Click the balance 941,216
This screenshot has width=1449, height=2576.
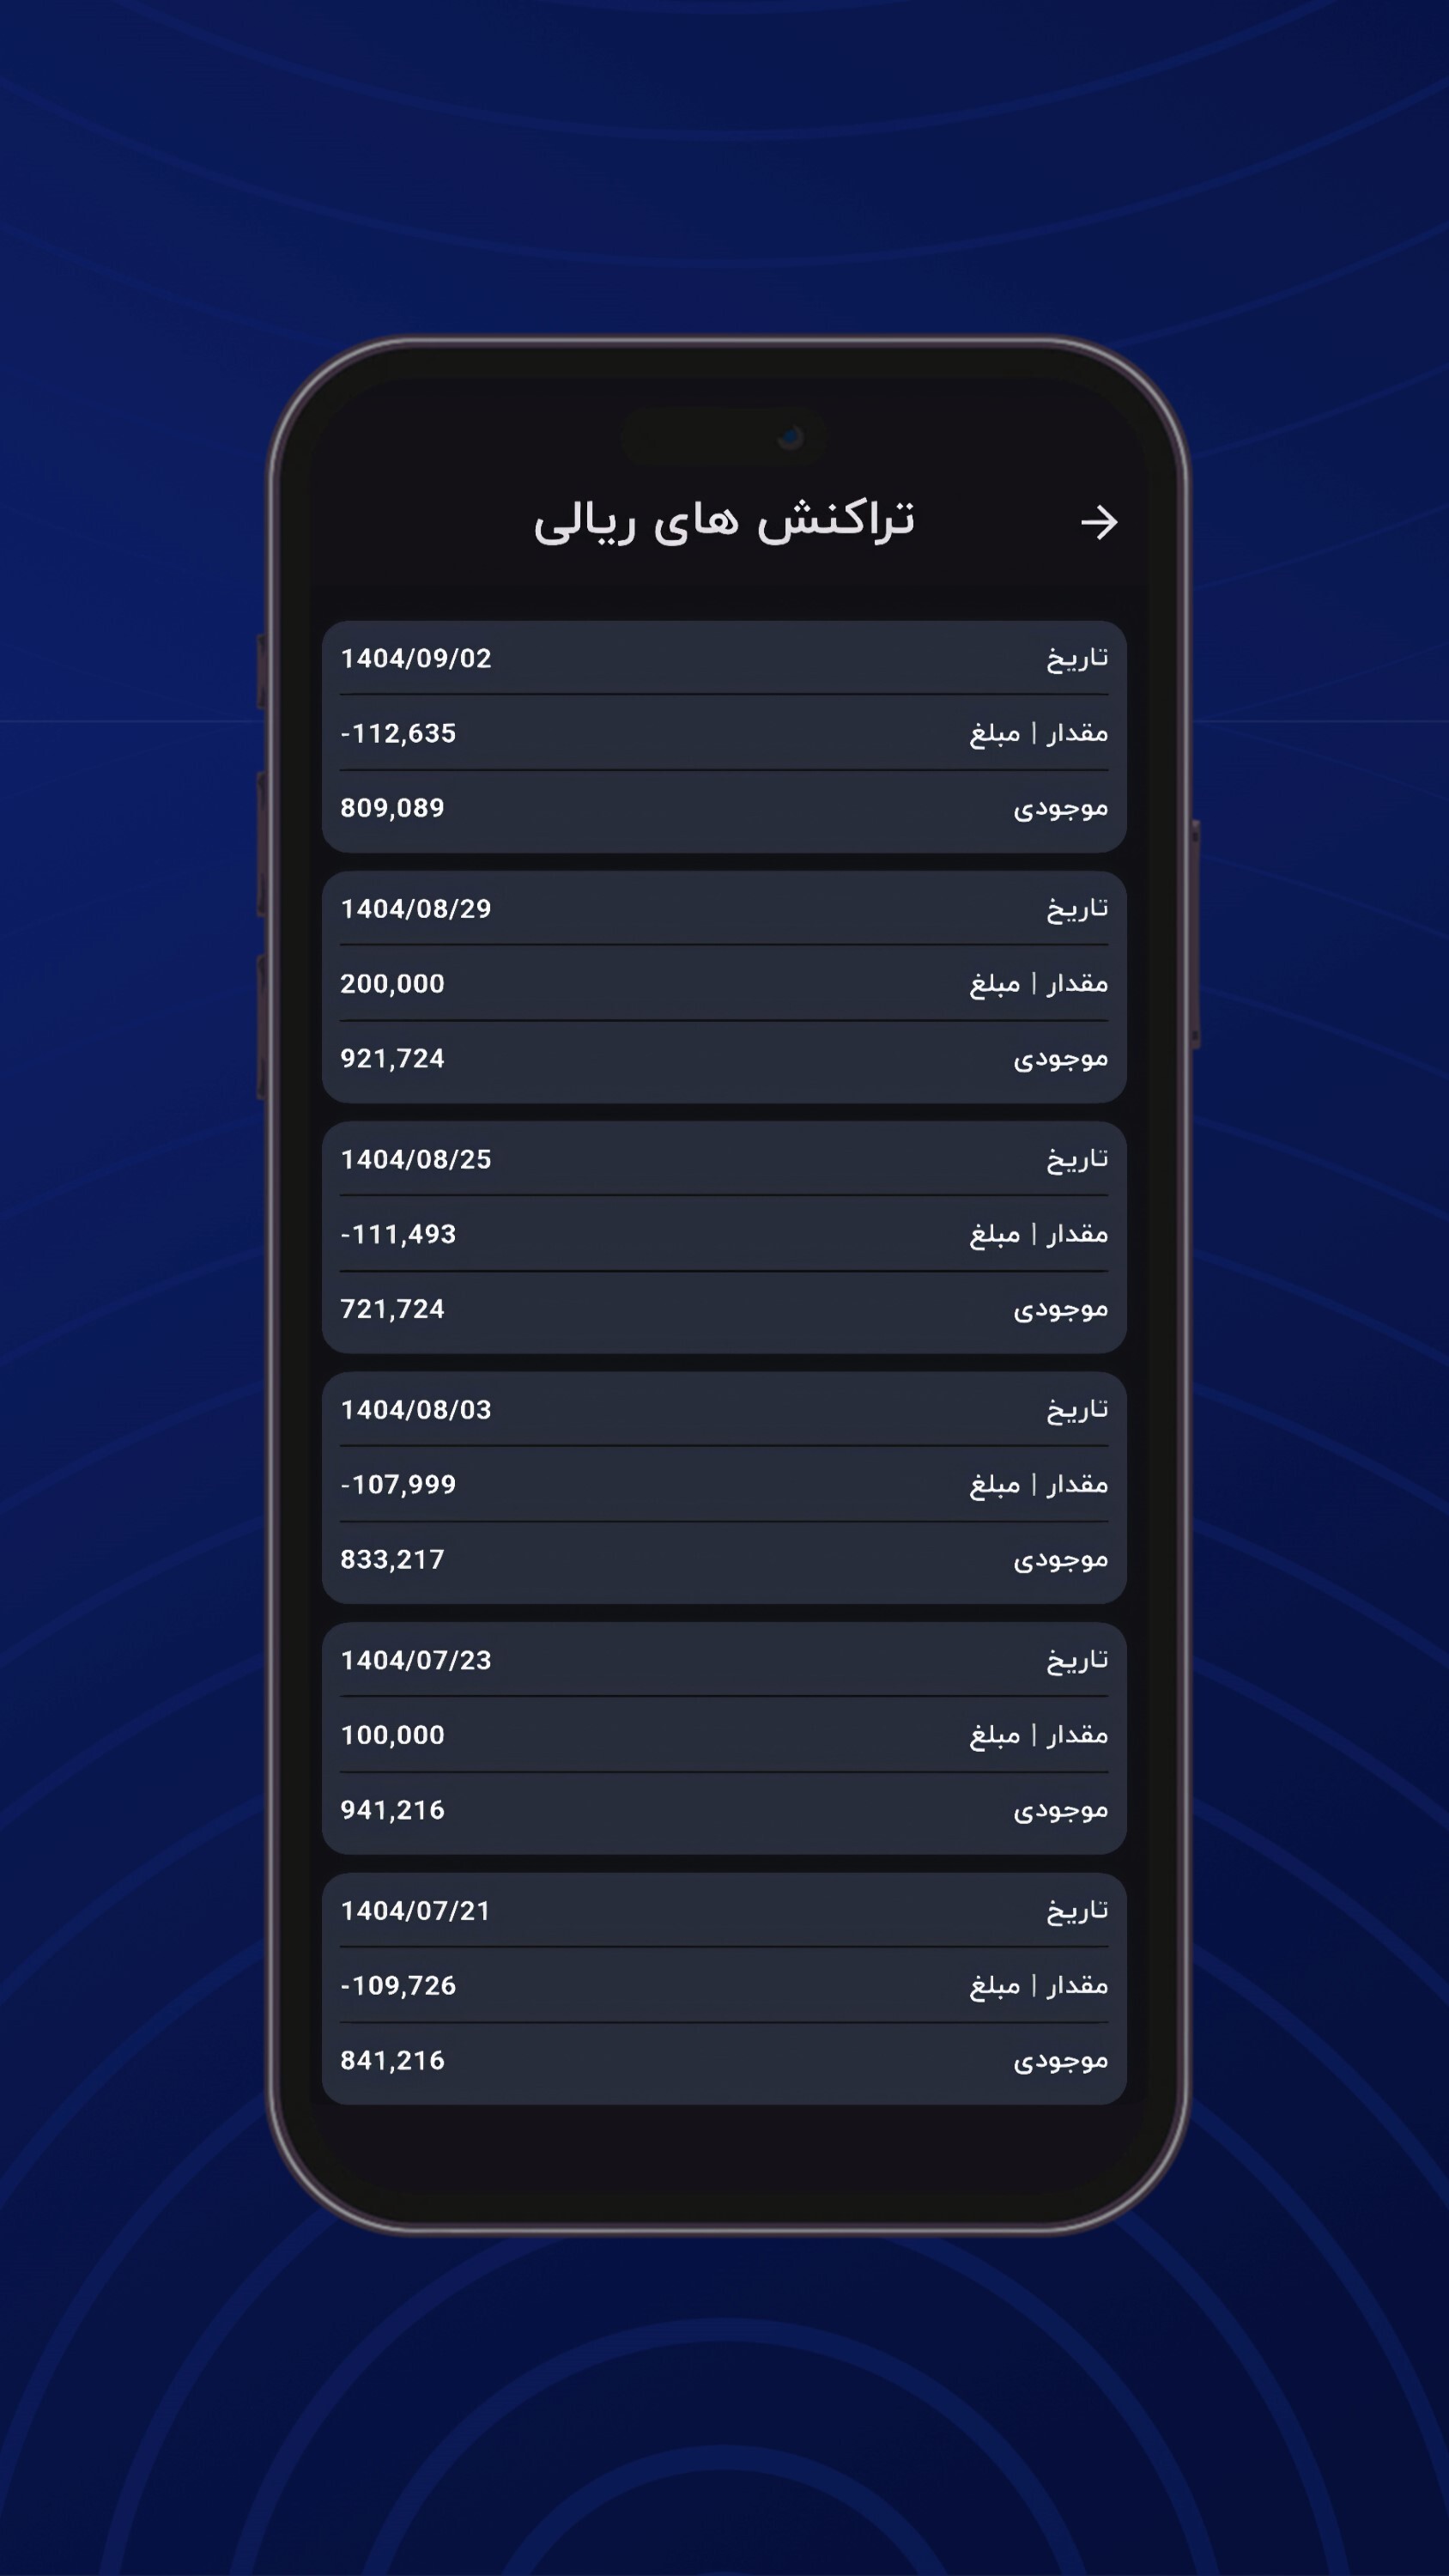tap(392, 1809)
